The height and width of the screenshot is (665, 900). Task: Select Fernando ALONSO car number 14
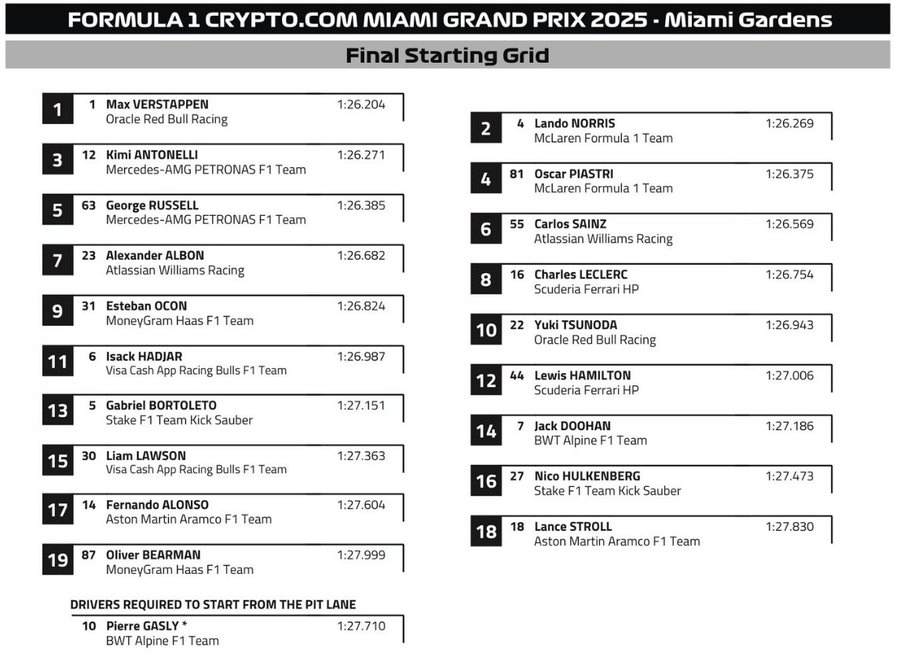pos(89,505)
